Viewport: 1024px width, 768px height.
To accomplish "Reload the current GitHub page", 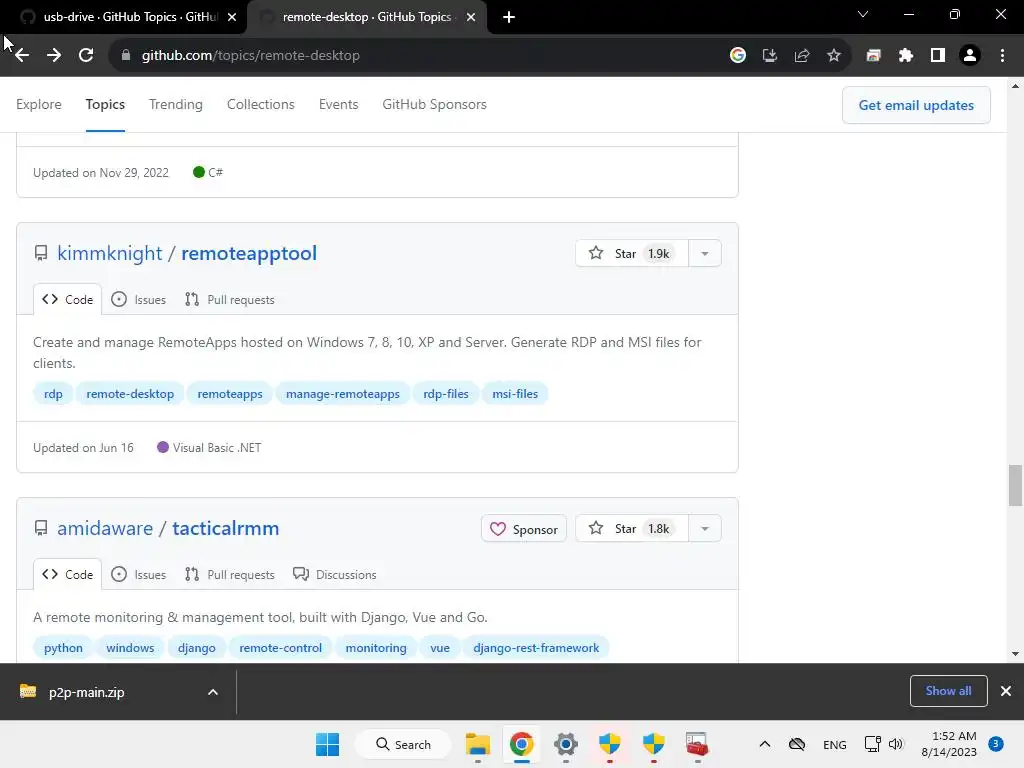I will tap(86, 56).
